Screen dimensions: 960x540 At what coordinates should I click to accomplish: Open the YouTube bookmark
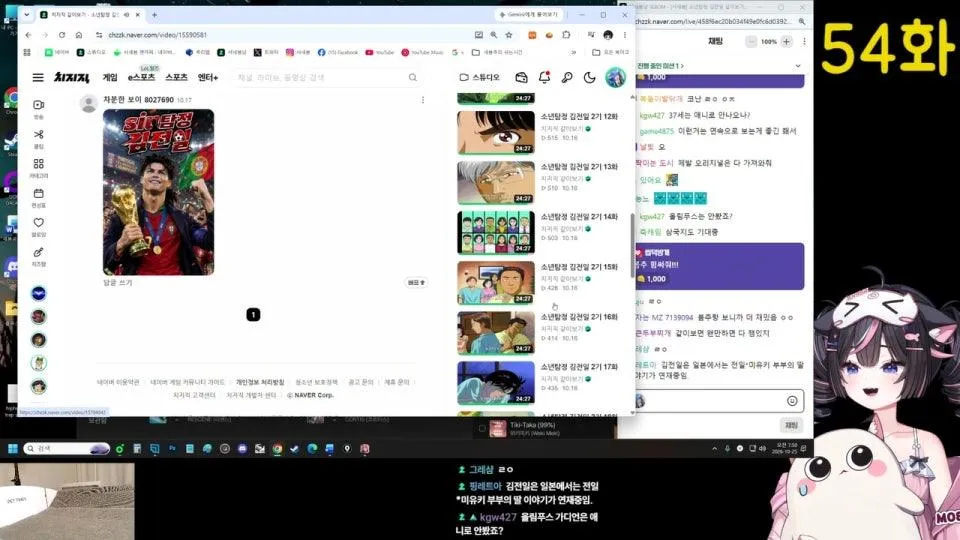[x=380, y=53]
